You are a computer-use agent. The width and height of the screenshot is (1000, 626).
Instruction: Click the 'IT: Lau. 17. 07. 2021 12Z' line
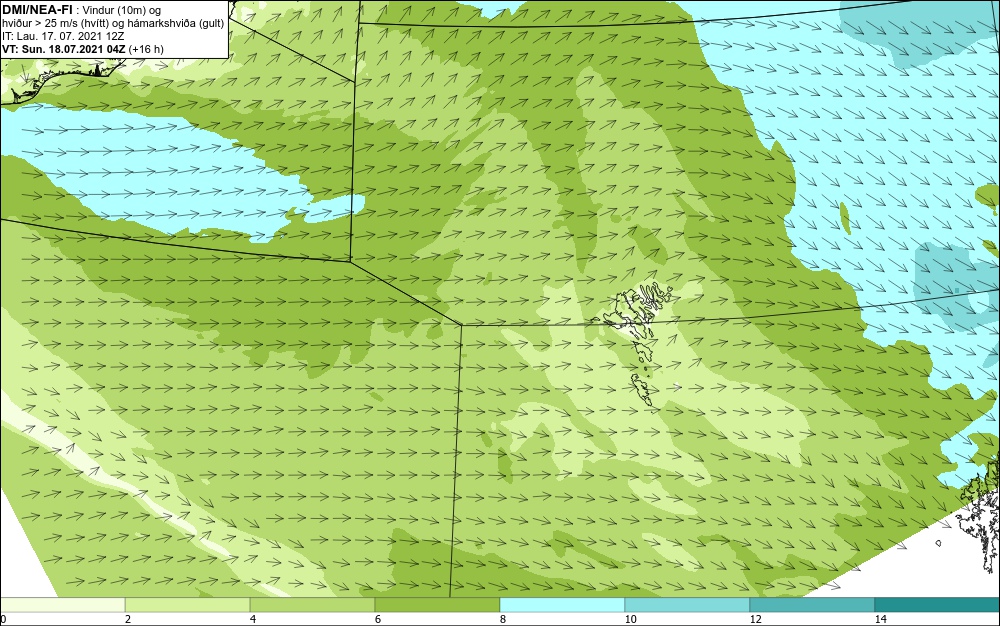(63, 36)
